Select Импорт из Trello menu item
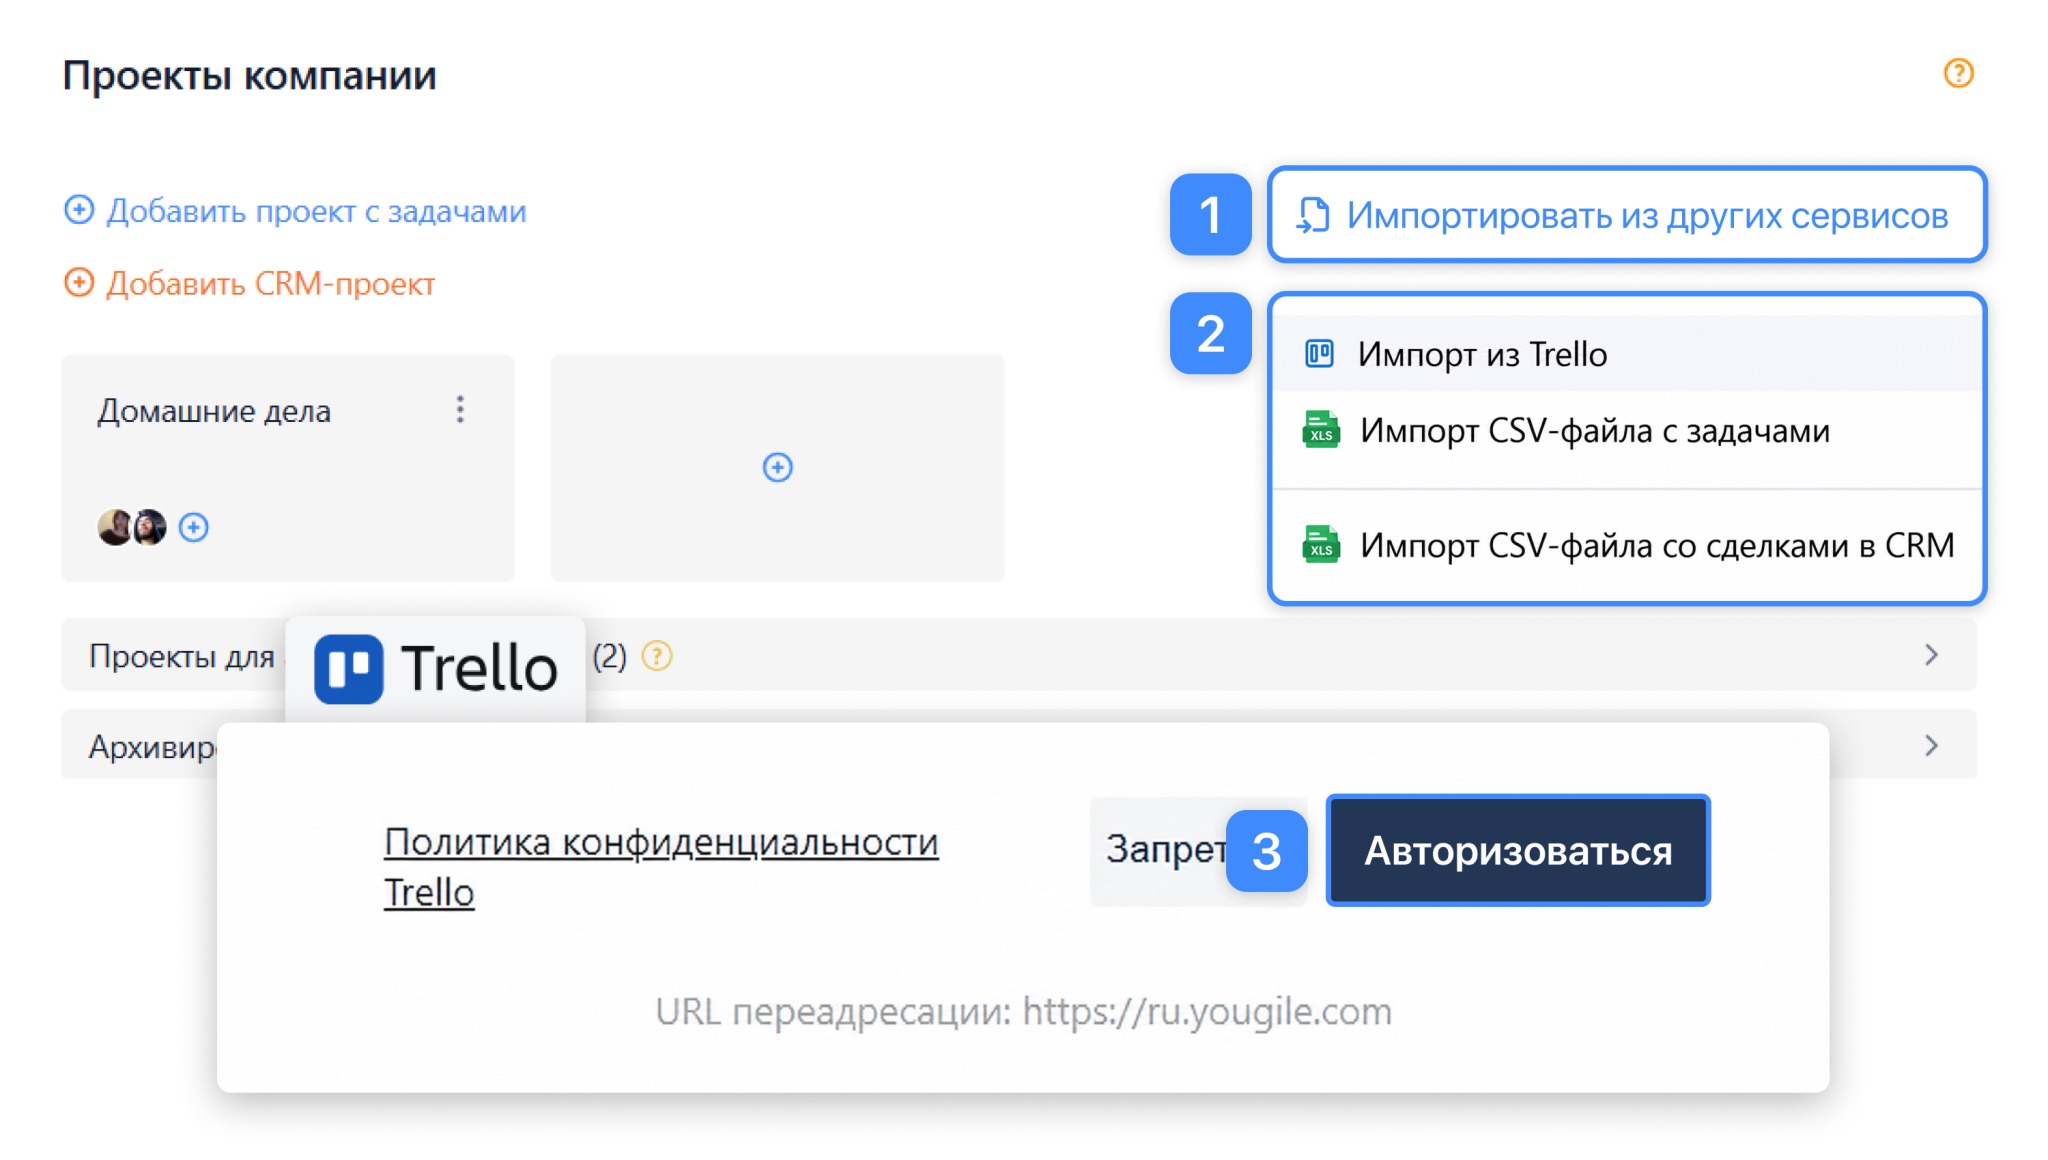Screen dimensions: 2048x1160 [x=1626, y=354]
